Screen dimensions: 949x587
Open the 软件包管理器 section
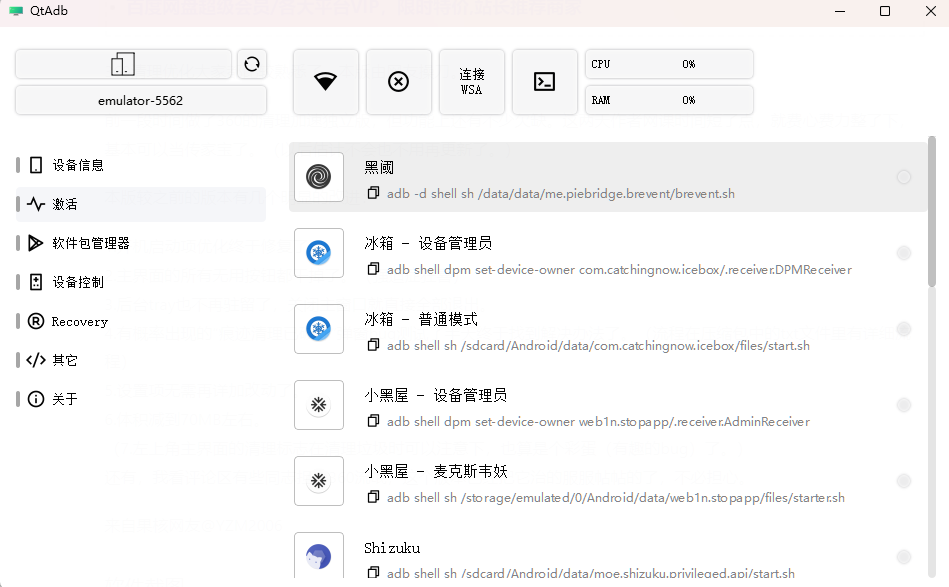140,243
